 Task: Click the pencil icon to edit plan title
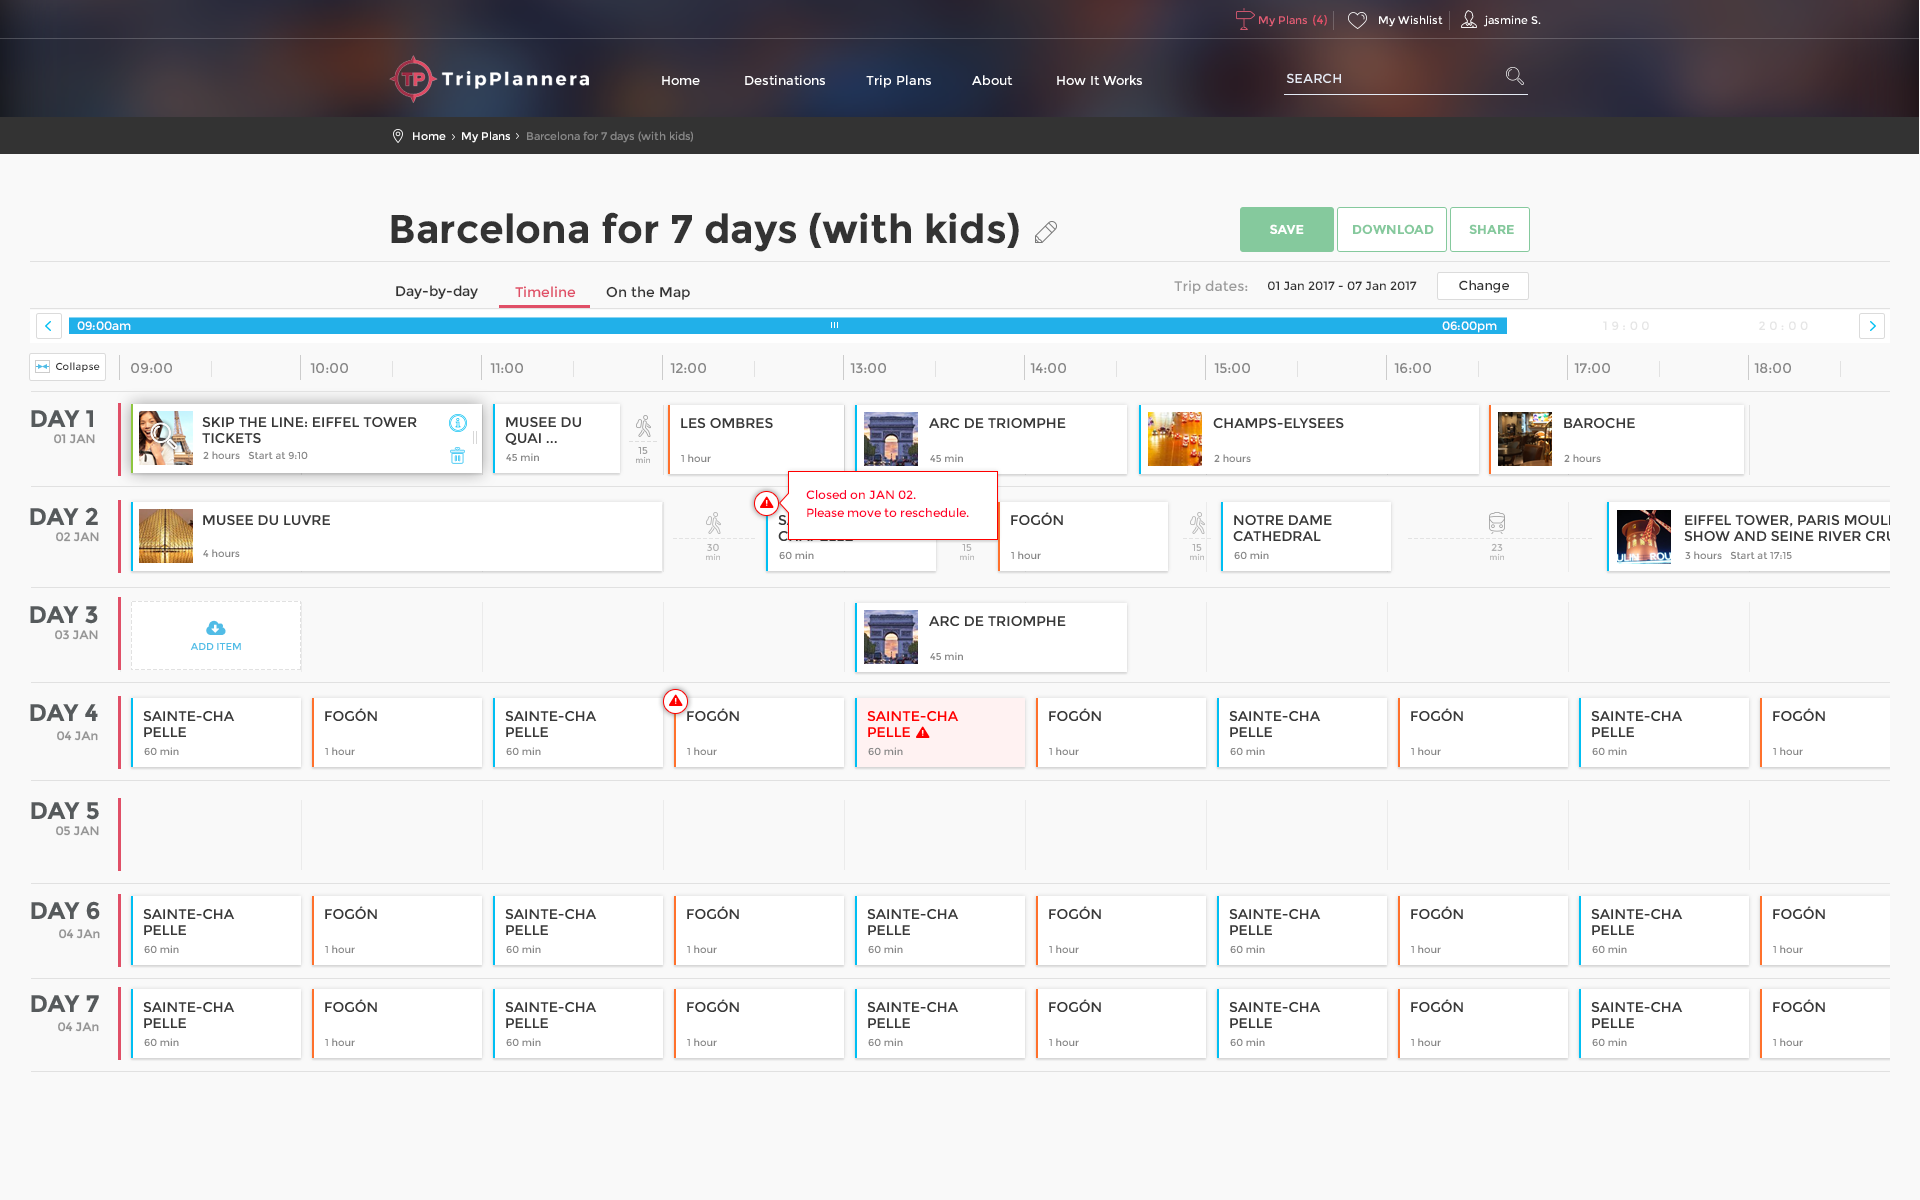(x=1046, y=232)
